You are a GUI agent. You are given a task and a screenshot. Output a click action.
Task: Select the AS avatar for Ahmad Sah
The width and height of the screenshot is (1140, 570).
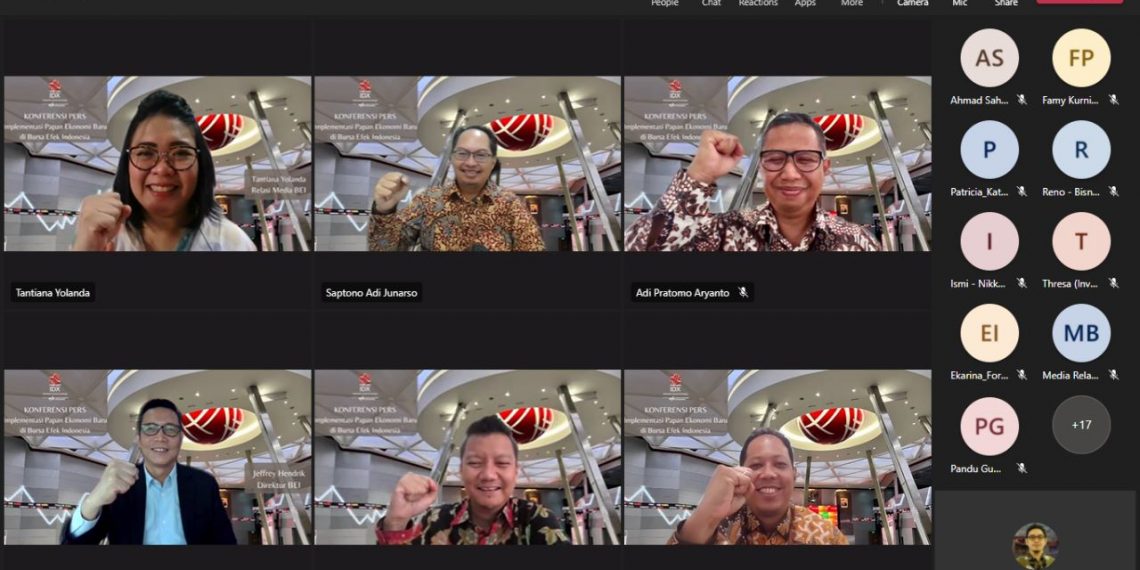pos(990,58)
